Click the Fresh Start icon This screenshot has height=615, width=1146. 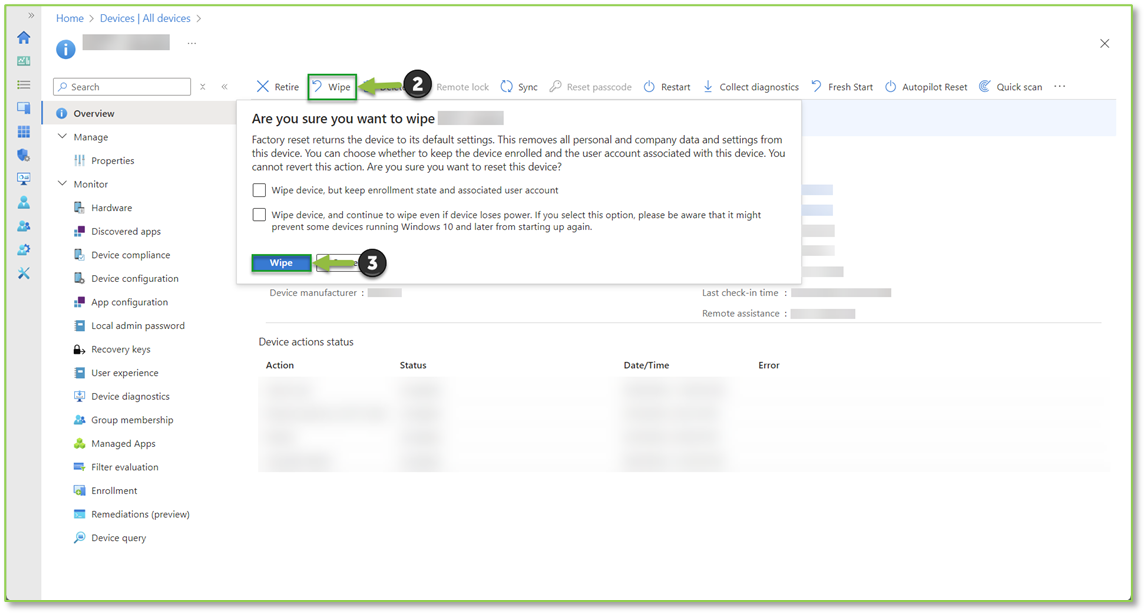coord(817,87)
